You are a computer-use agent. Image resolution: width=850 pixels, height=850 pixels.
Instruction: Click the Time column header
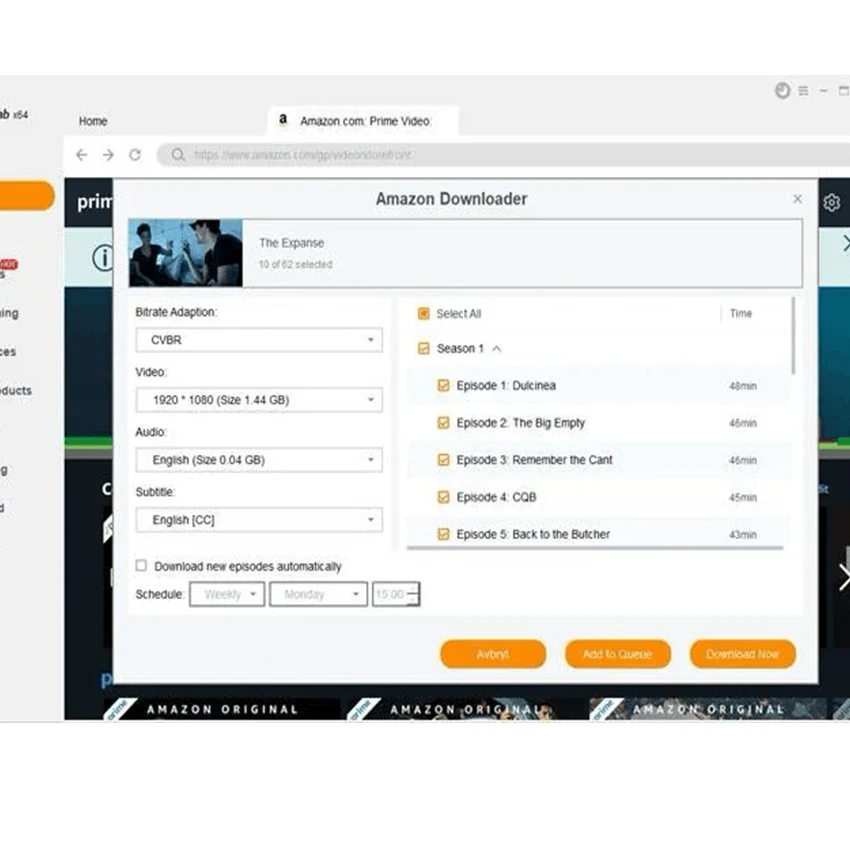point(740,314)
